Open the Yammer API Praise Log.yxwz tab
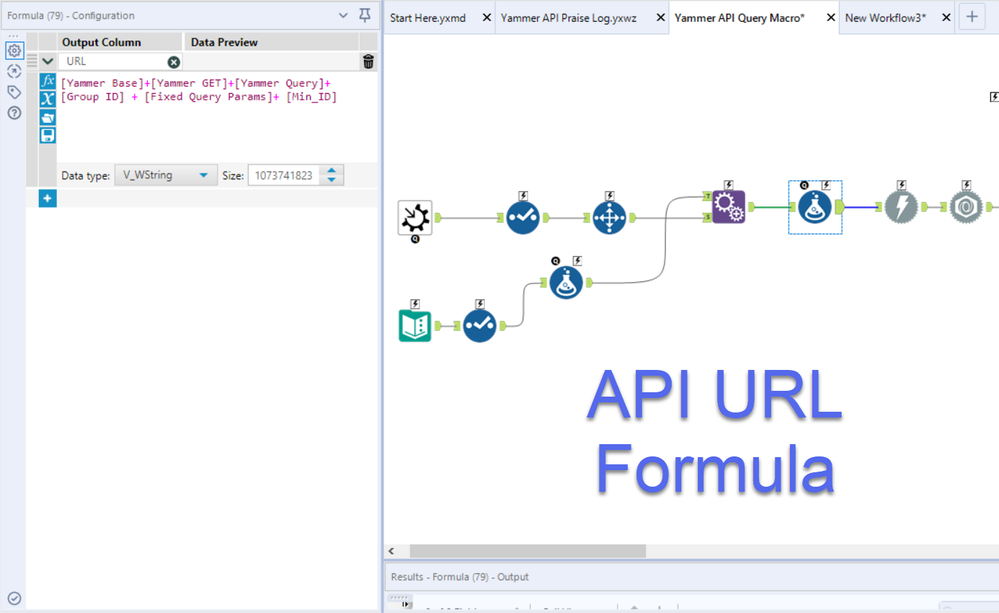This screenshot has width=999, height=613. tap(571, 17)
